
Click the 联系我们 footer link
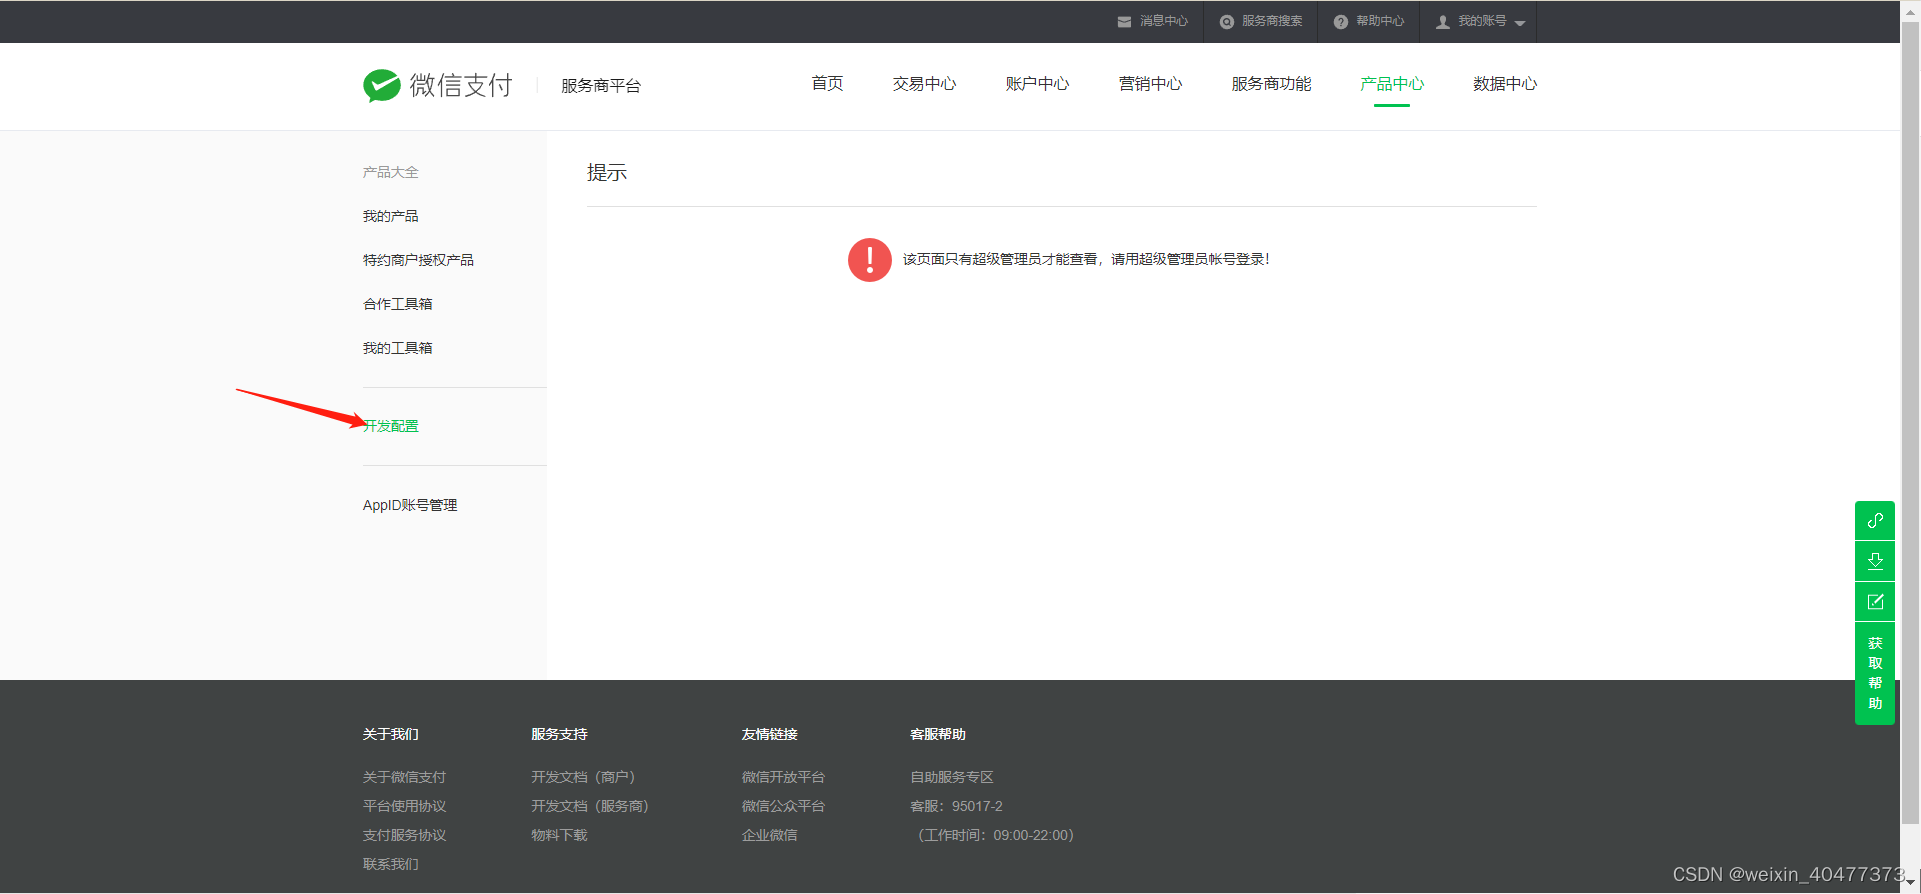391,864
